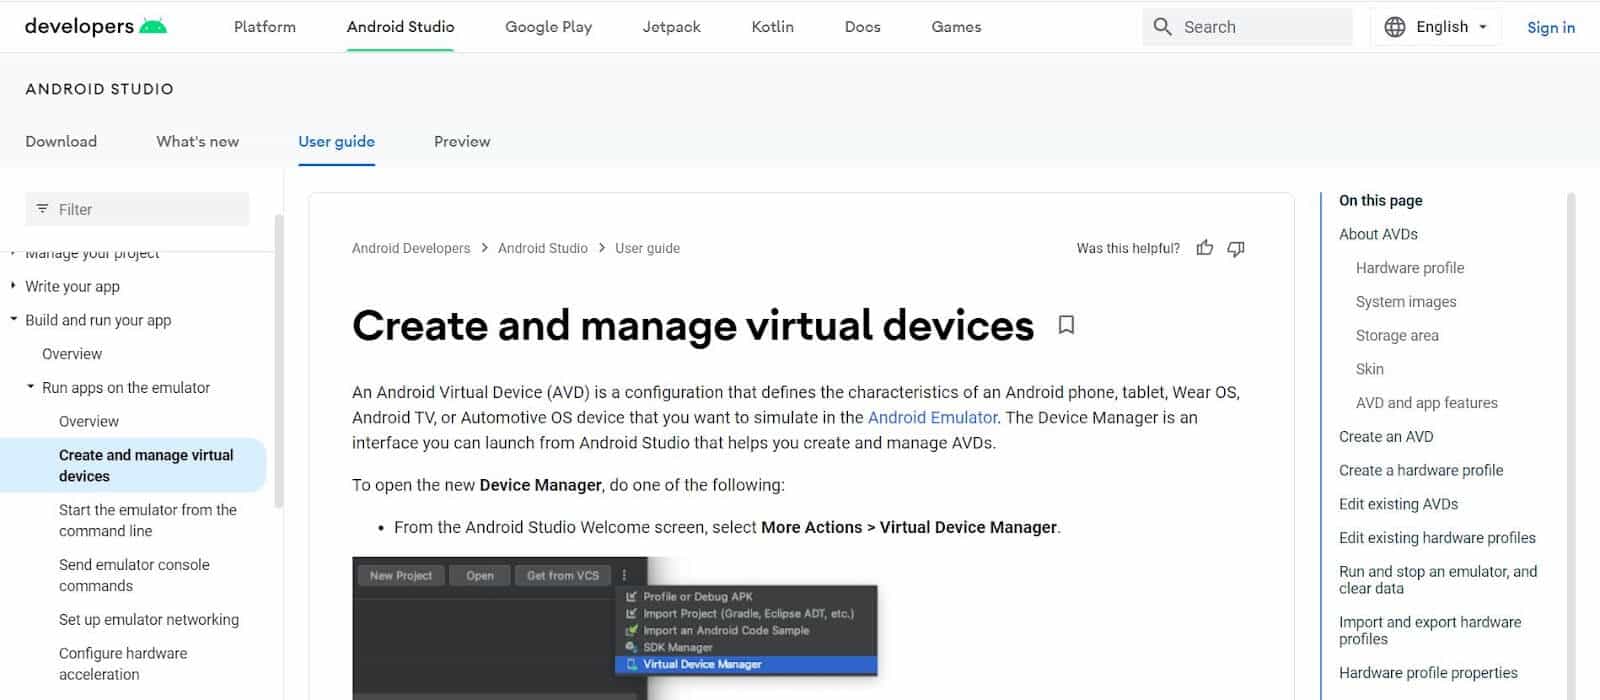Click the search magnifier icon

[1162, 27]
